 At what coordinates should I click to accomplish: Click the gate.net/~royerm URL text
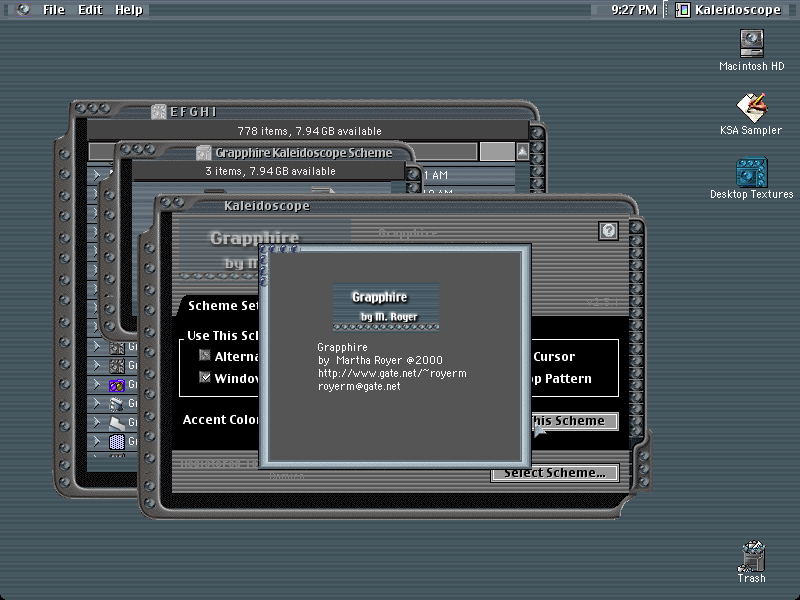[x=392, y=373]
